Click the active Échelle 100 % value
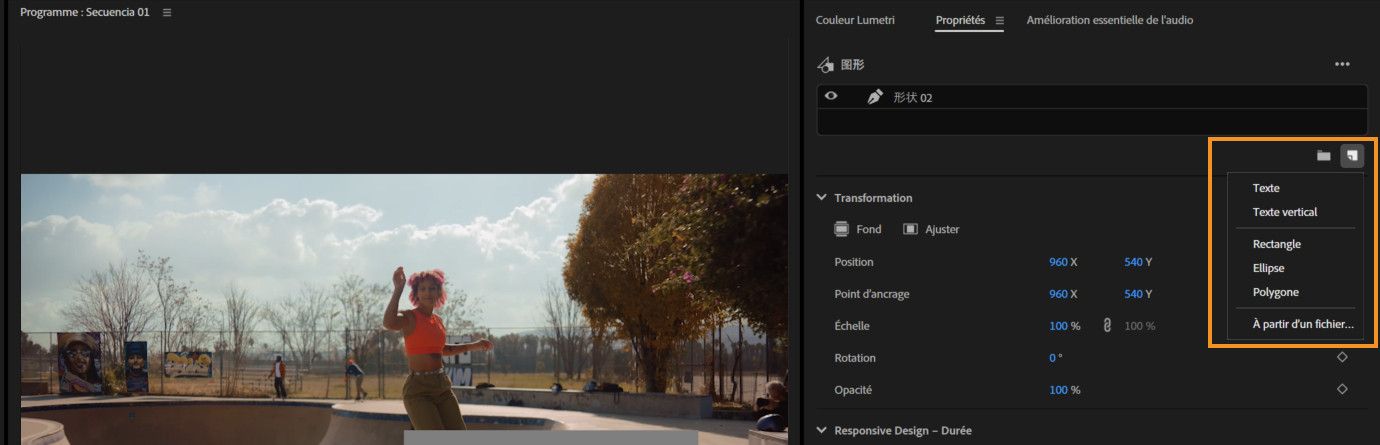The height and width of the screenshot is (445, 1380). (x=1064, y=326)
